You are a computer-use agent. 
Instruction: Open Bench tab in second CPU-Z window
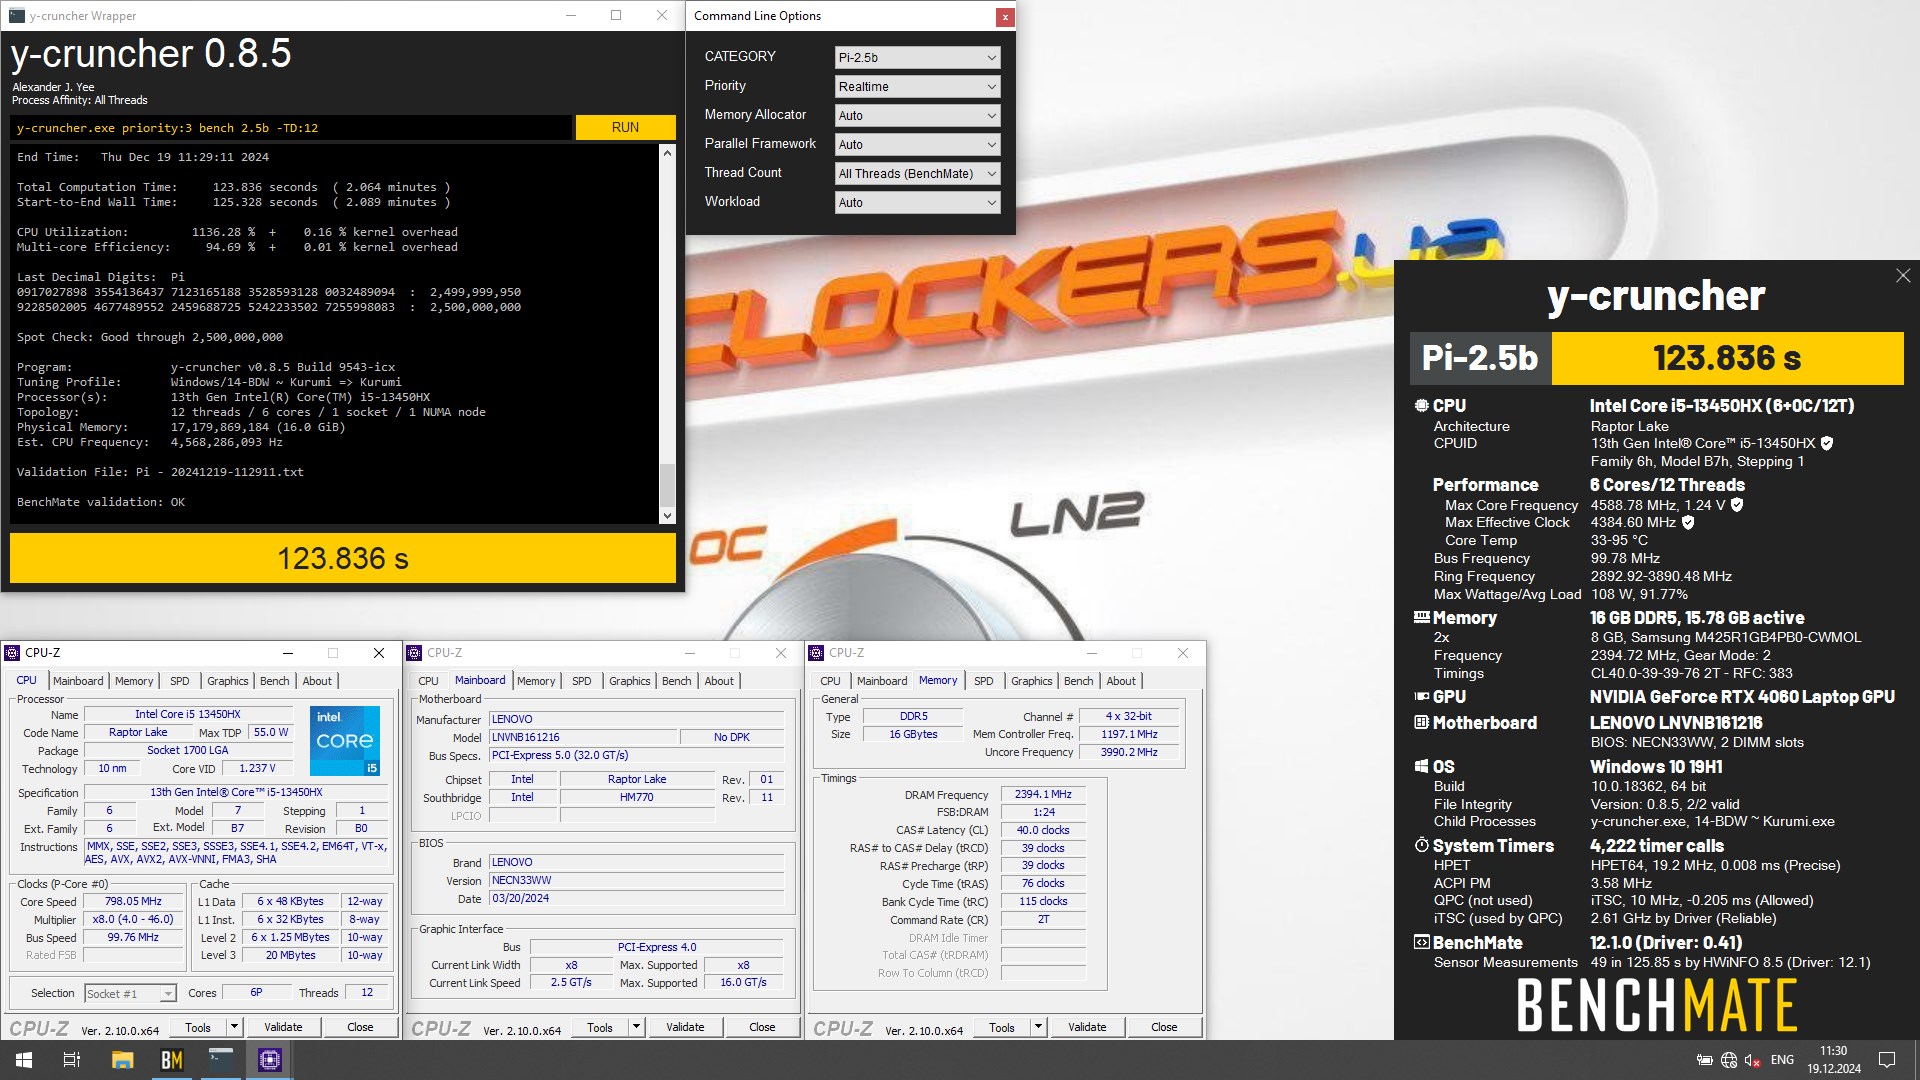click(677, 681)
